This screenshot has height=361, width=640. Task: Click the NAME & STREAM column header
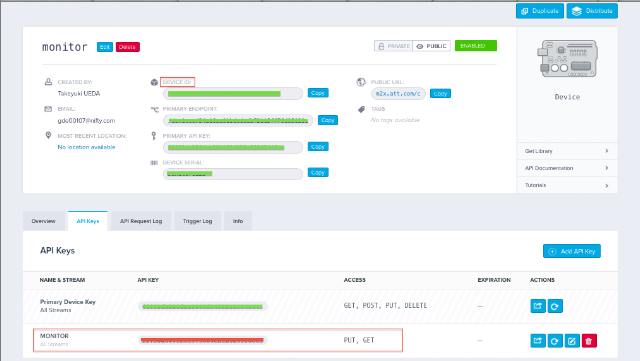(x=62, y=280)
